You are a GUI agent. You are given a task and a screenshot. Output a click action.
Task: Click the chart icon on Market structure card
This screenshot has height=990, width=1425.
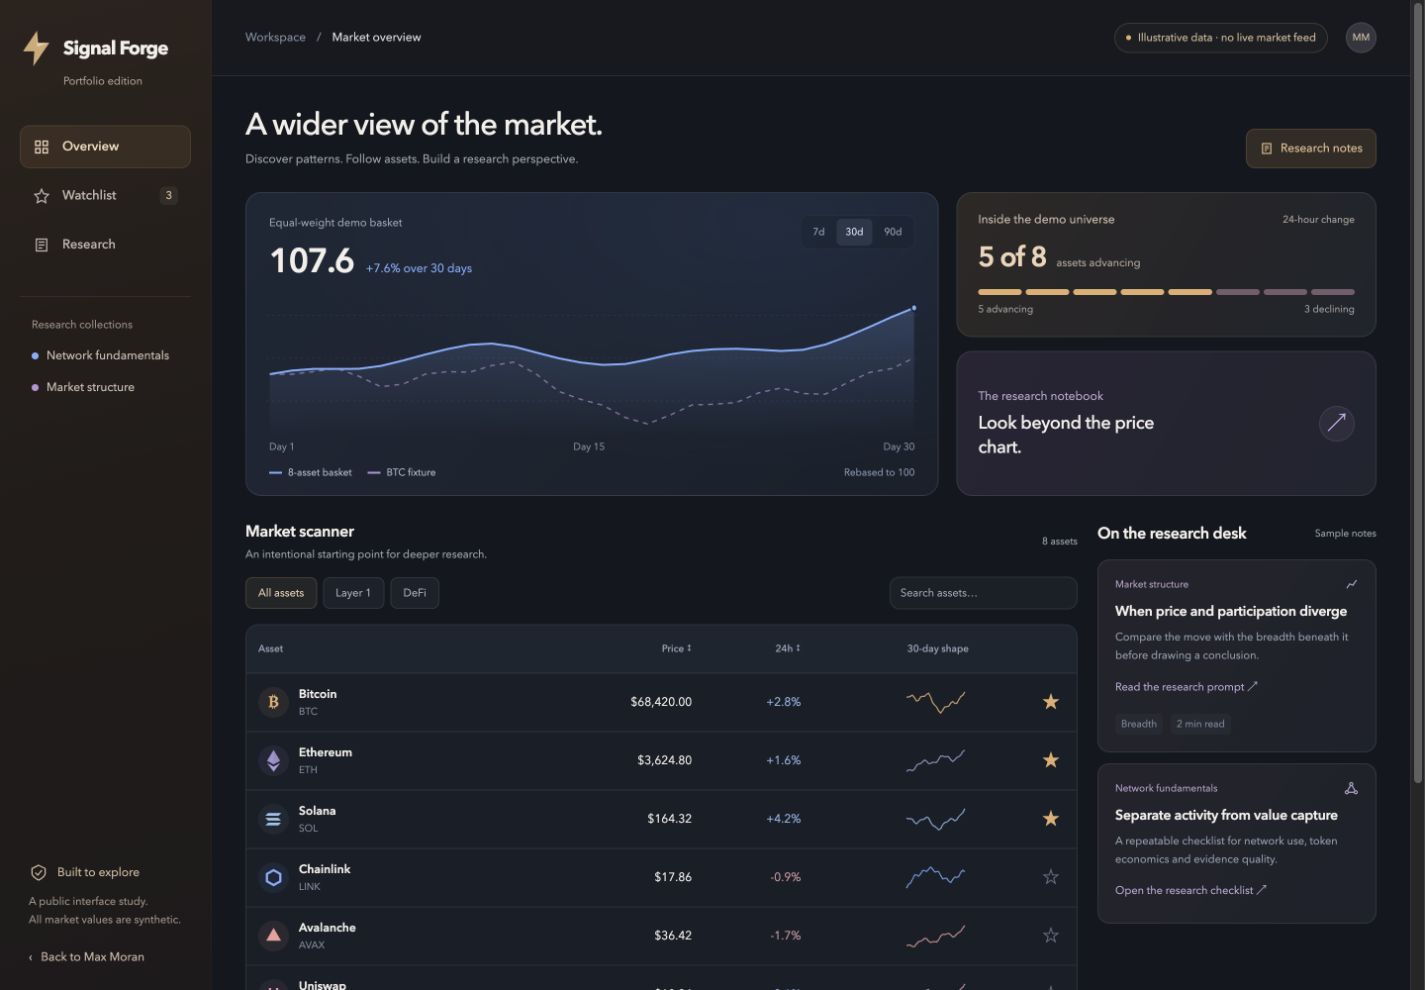[1351, 584]
